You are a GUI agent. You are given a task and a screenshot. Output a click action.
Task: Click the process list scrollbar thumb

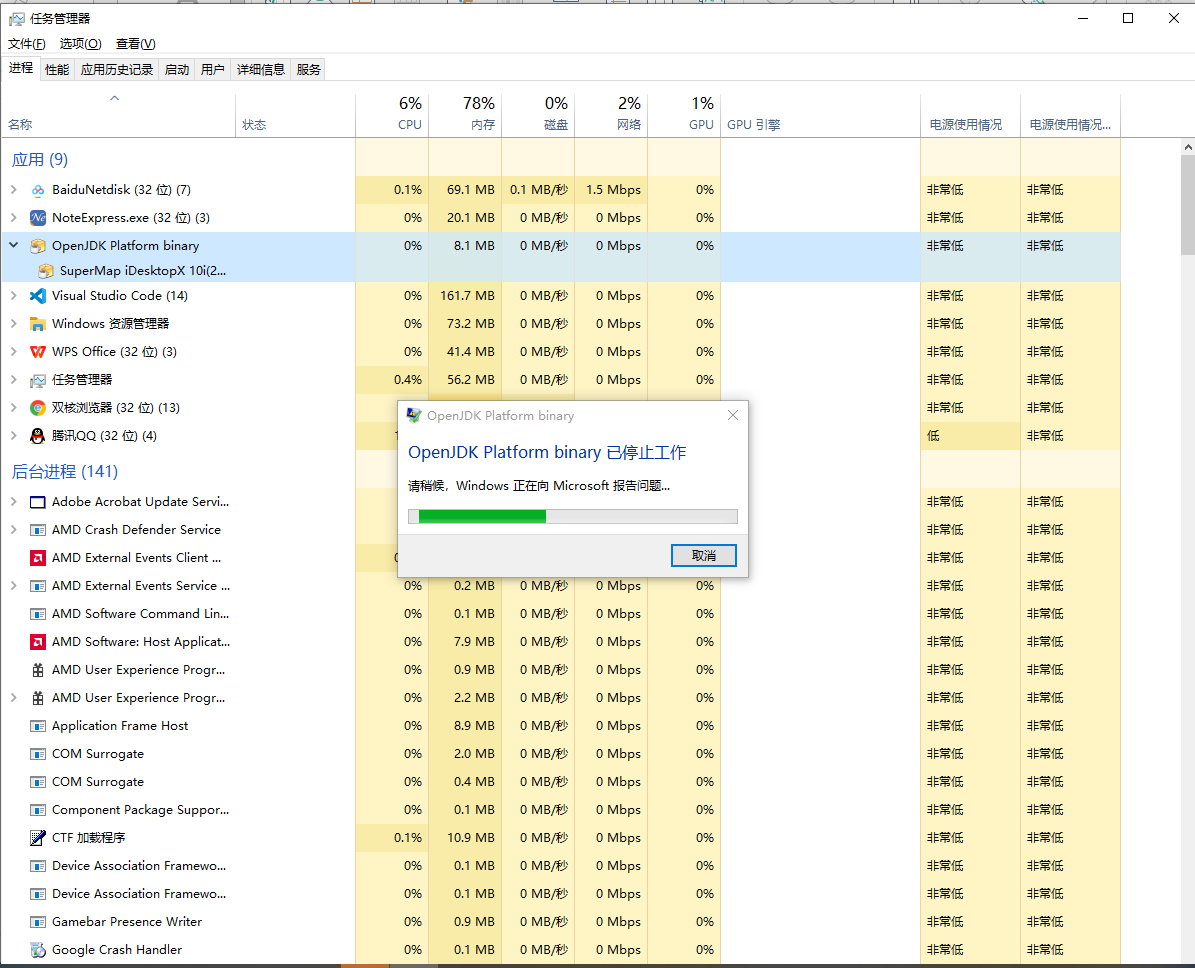pos(1188,204)
